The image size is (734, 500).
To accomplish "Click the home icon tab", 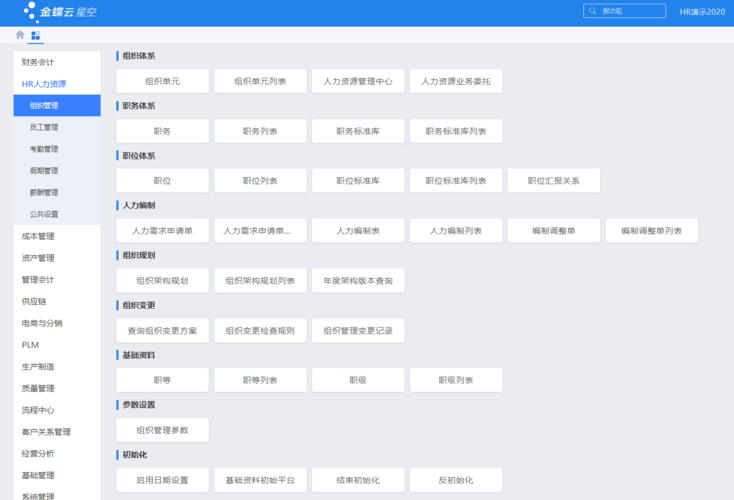I will coord(20,35).
